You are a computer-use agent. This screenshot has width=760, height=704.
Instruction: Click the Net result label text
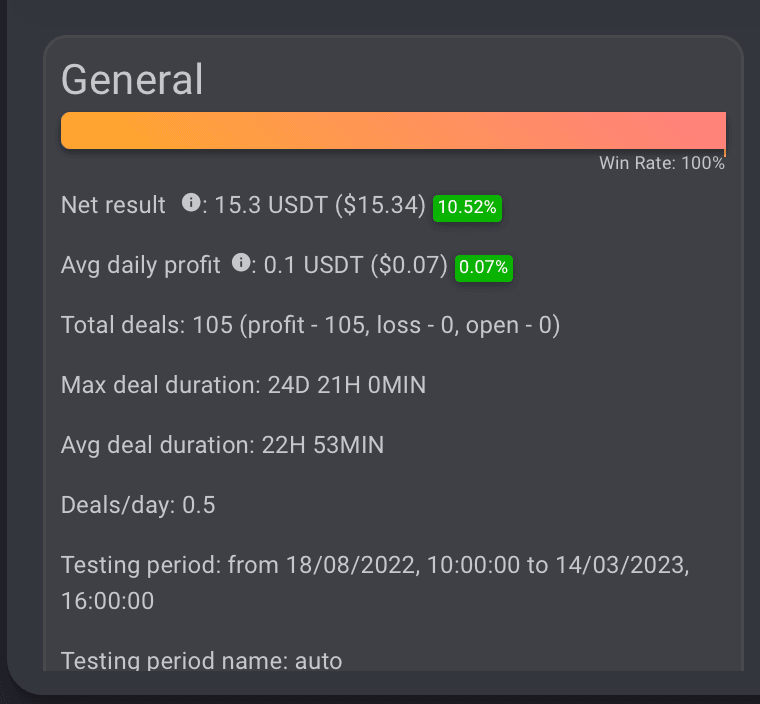tap(113, 205)
